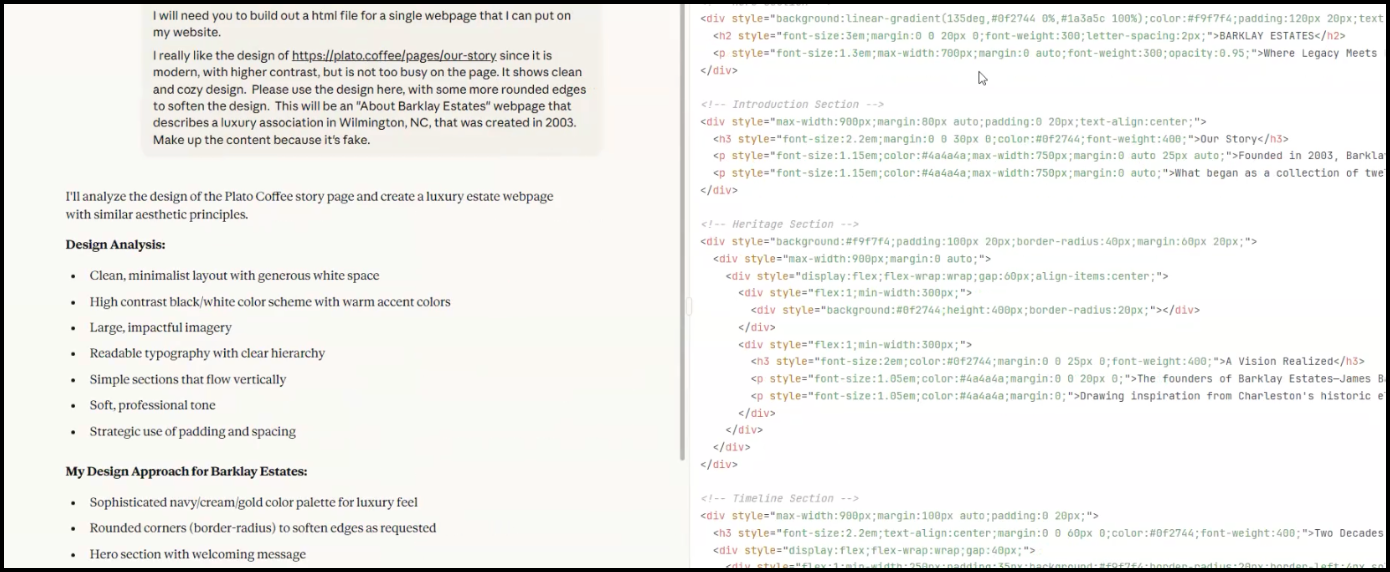Click the code line with 'linear-gradient(135deg,#0f2744'
The height and width of the screenshot is (572, 1390).
[1044, 19]
